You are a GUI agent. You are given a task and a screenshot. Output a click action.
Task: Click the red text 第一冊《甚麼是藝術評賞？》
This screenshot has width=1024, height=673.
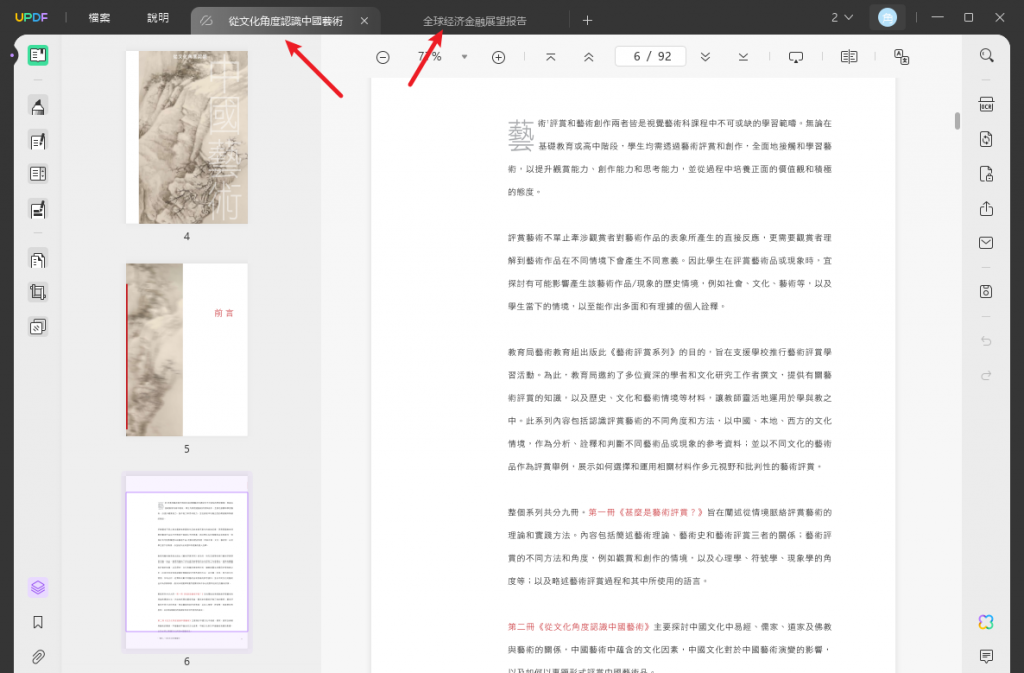pos(646,512)
